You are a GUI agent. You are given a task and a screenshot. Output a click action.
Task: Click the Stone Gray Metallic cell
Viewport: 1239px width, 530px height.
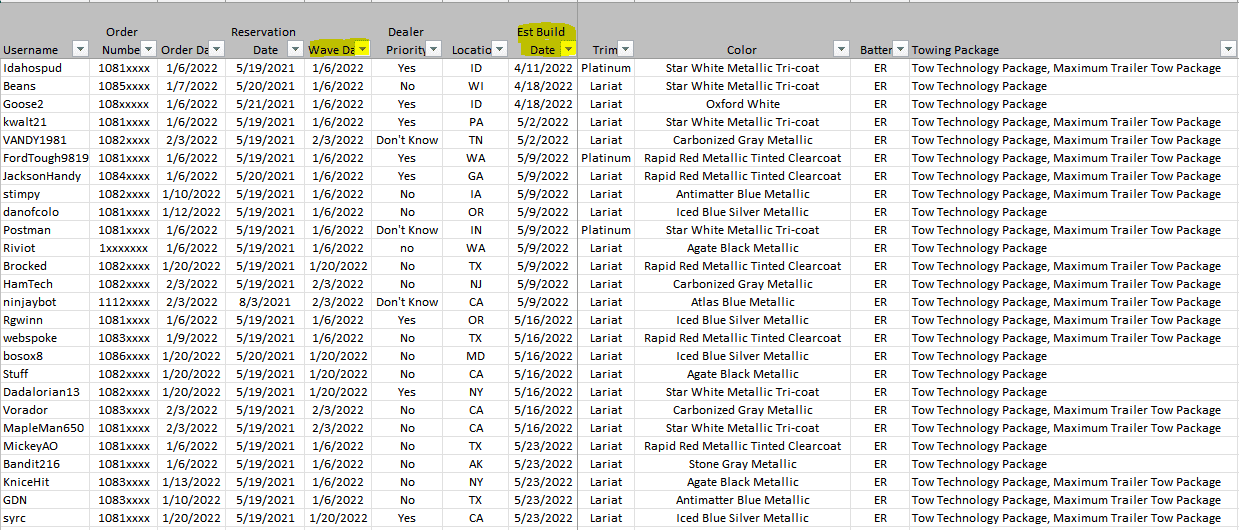[x=742, y=464]
